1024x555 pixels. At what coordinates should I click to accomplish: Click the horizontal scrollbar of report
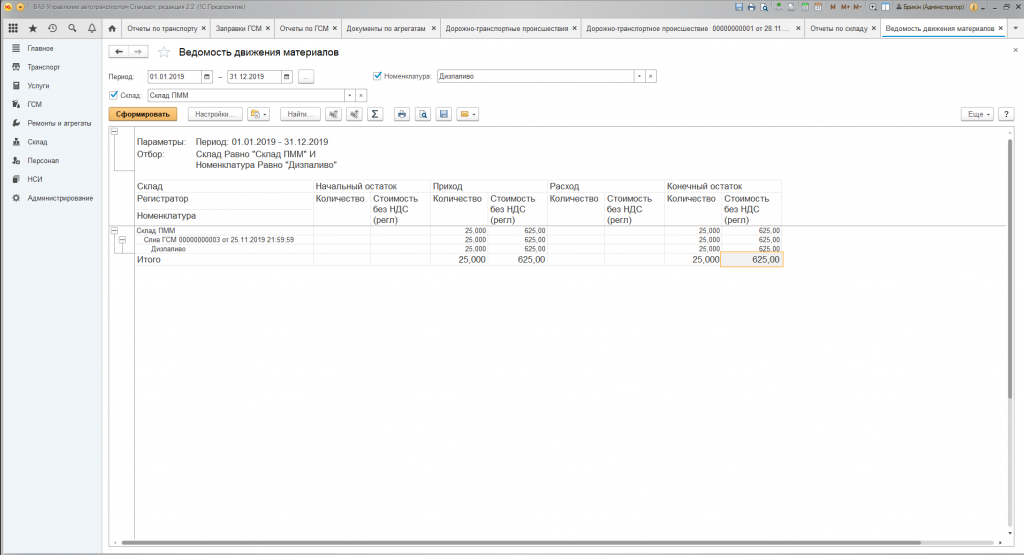coord(521,543)
